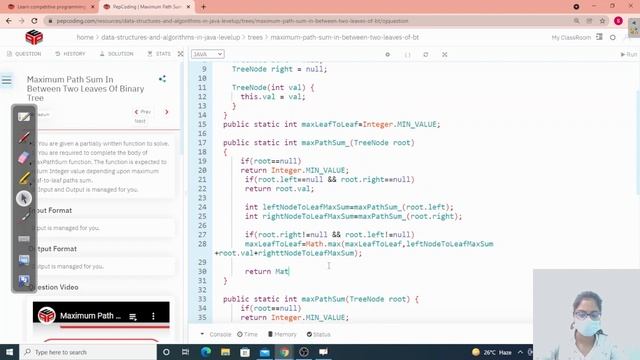640x360 pixels.
Task: Click the Status indicator in bottom bar
Action: [x=318, y=334]
